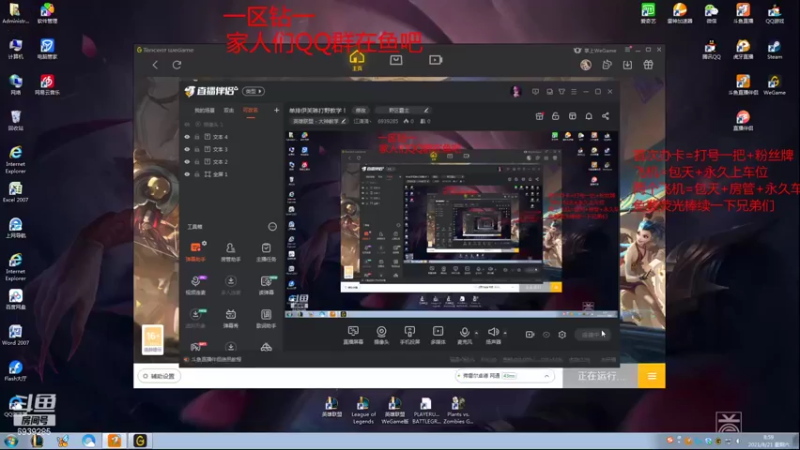Open the Word 2007 desktop shortcut
800x450 pixels.
15,335
